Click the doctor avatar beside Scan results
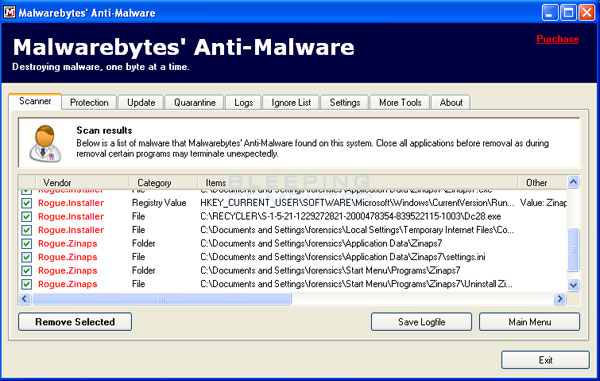 click(46, 143)
